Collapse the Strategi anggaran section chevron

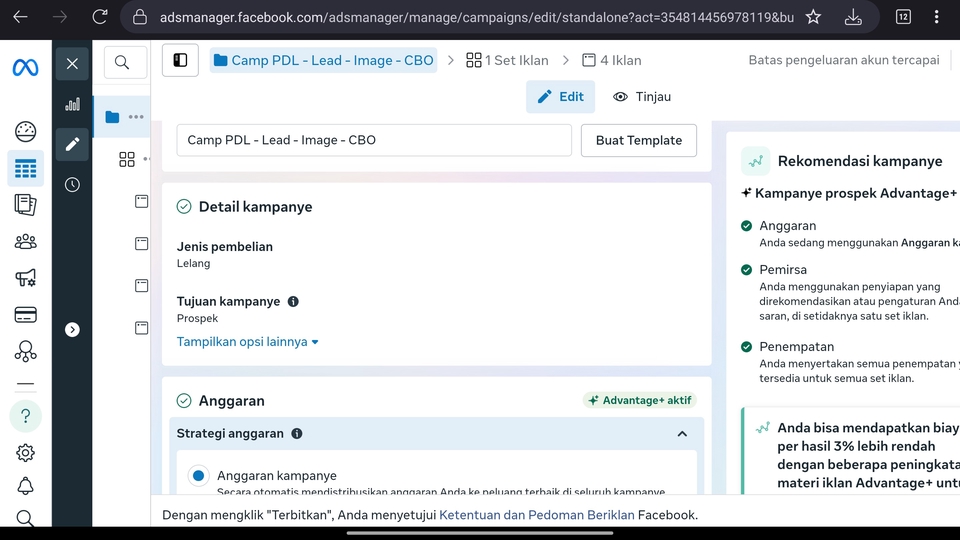[682, 433]
